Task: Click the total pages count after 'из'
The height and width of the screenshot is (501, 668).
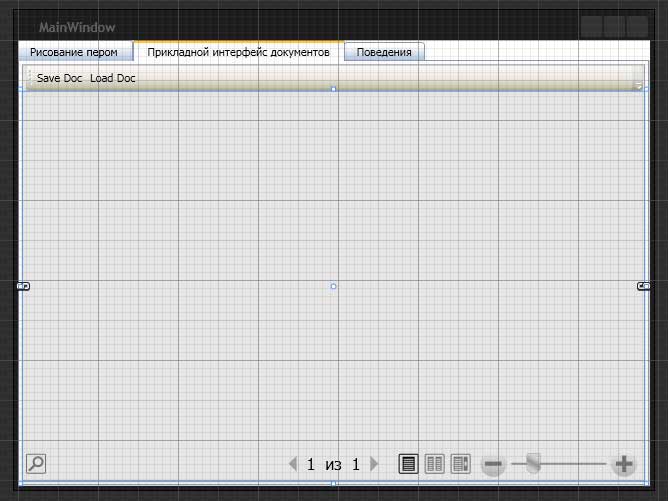Action: pos(356,464)
